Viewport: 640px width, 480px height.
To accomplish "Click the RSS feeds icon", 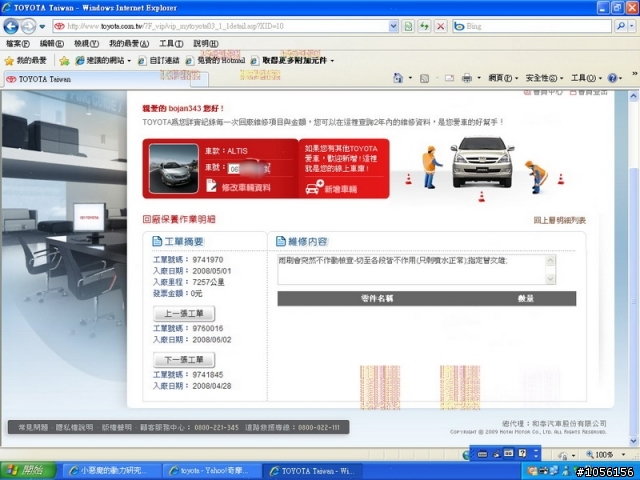I will (424, 78).
